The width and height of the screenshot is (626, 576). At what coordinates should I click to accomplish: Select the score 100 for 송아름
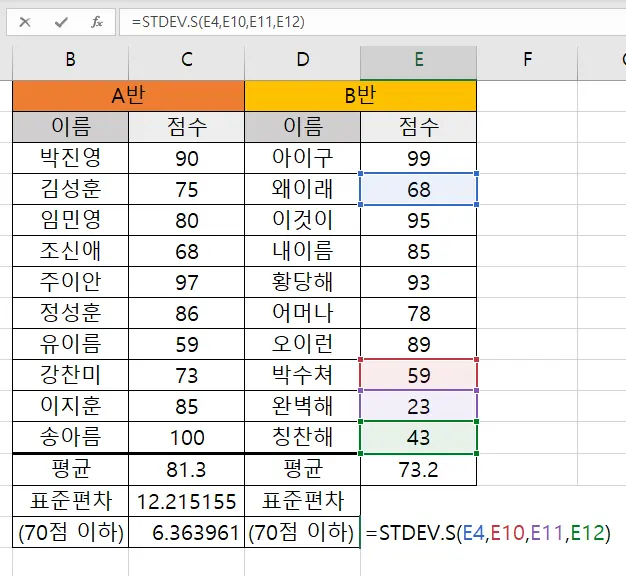click(x=186, y=437)
